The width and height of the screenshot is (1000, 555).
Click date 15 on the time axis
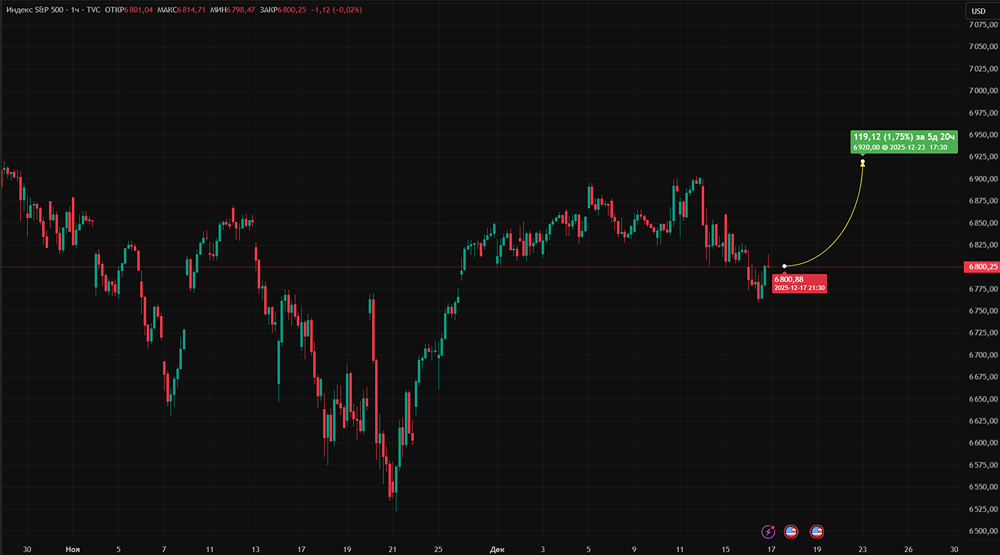pos(725,549)
